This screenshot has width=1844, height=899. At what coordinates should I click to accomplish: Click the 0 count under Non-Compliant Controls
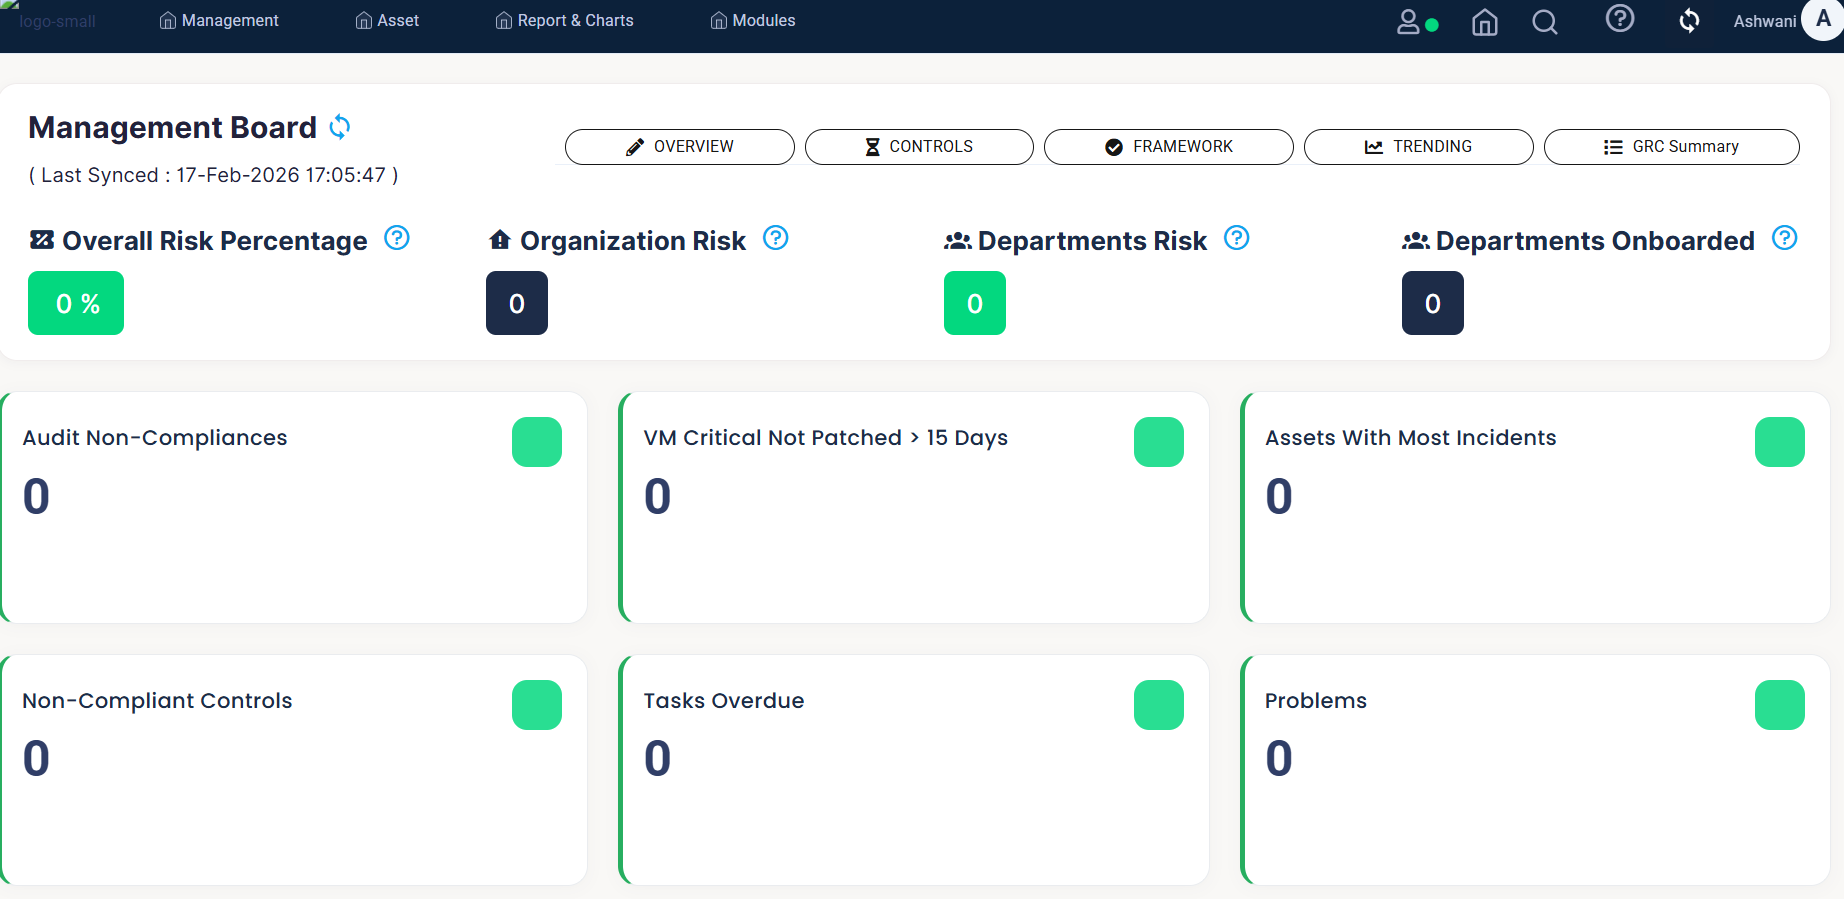click(36, 758)
